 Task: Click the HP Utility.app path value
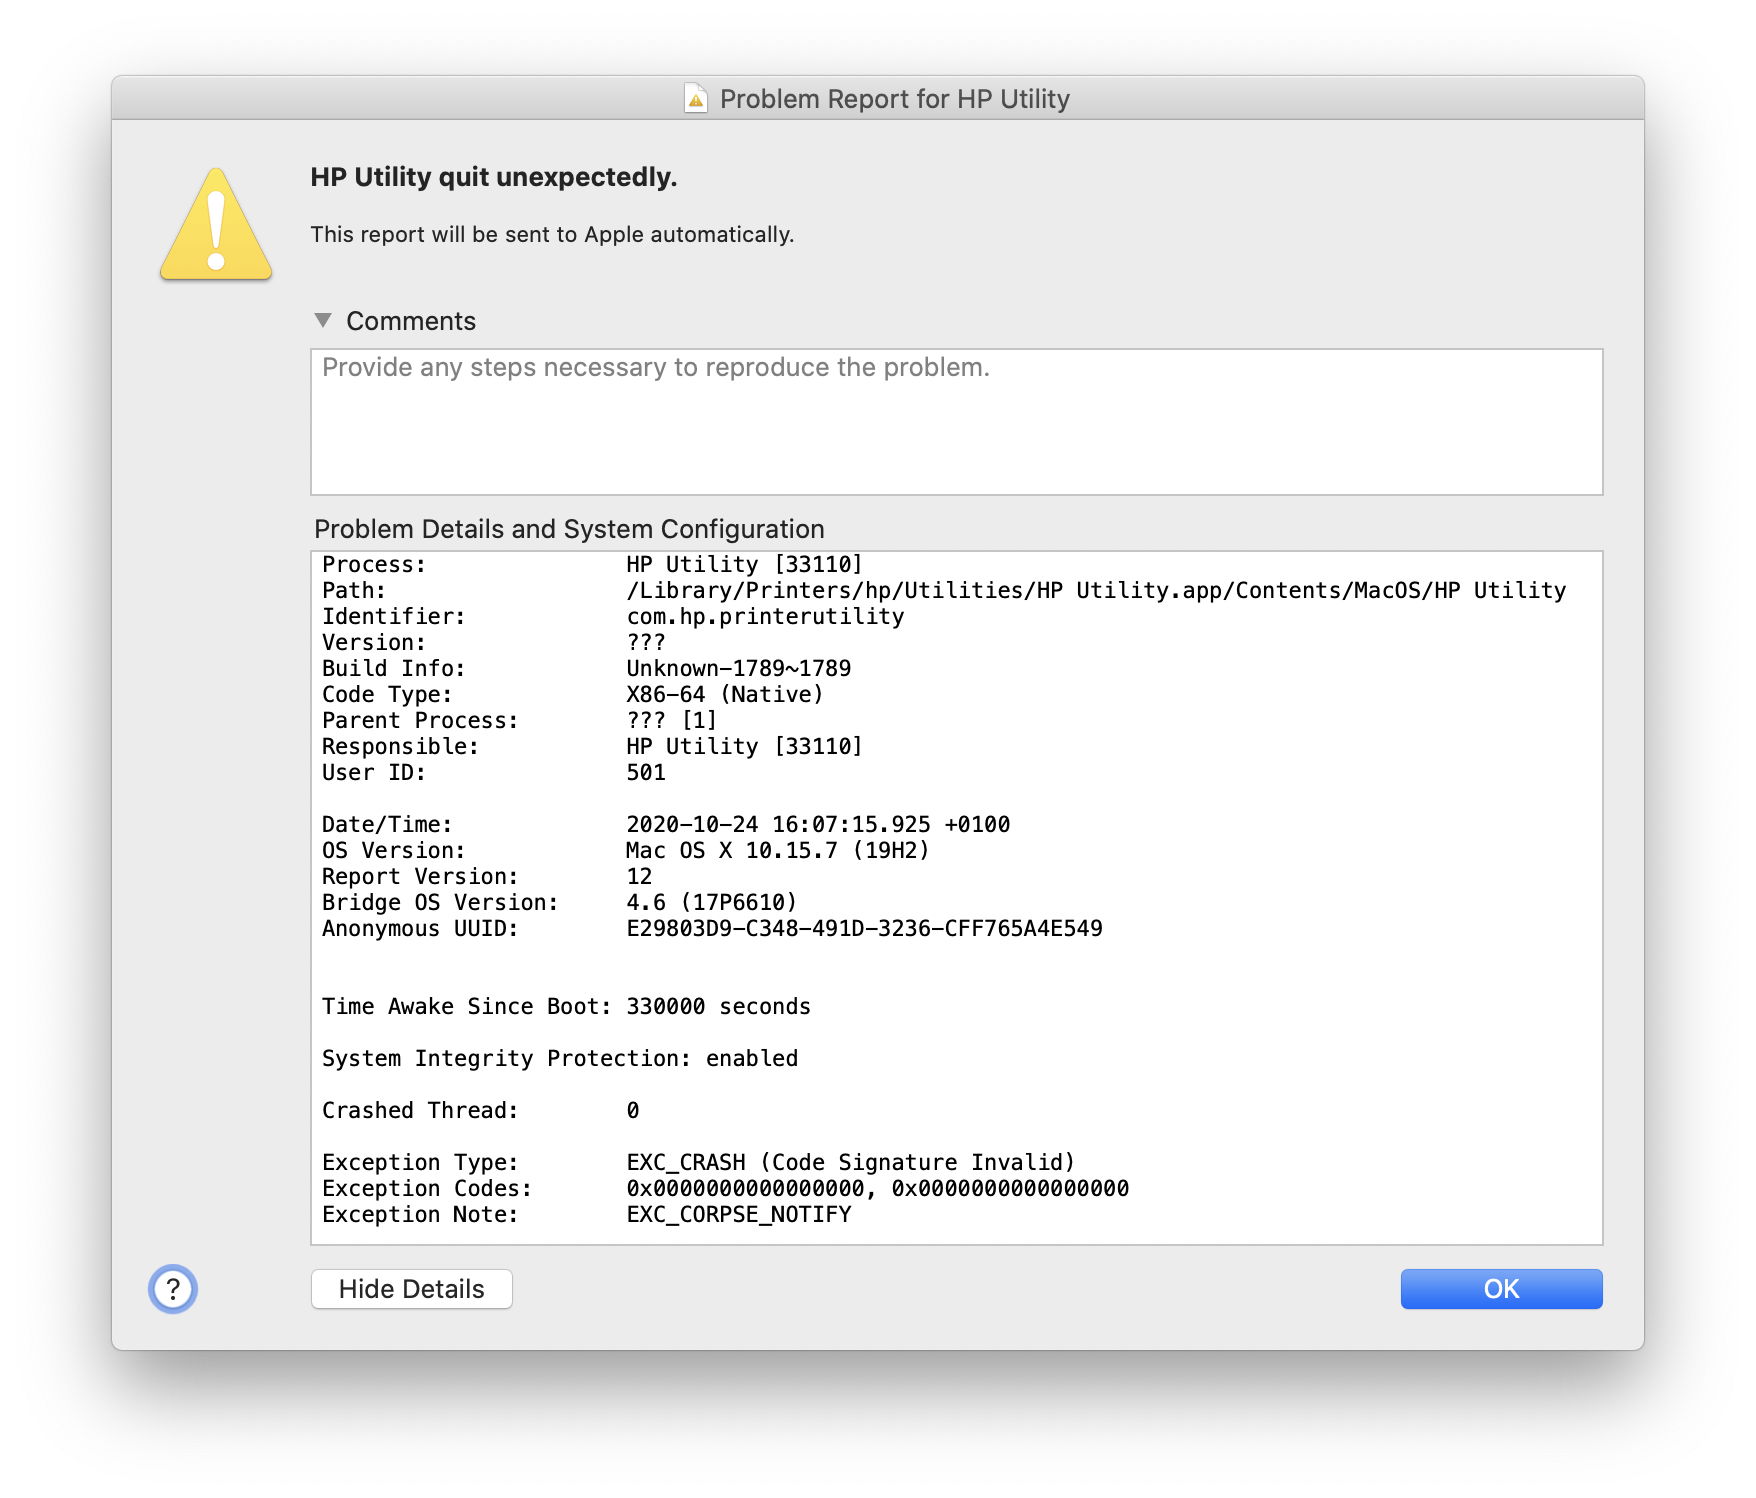1095,591
